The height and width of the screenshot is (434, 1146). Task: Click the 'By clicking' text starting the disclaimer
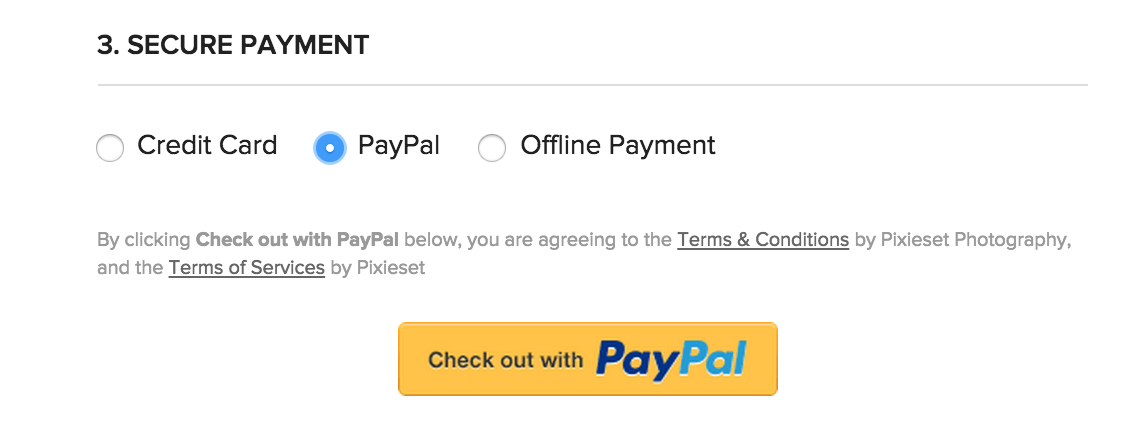[144, 240]
